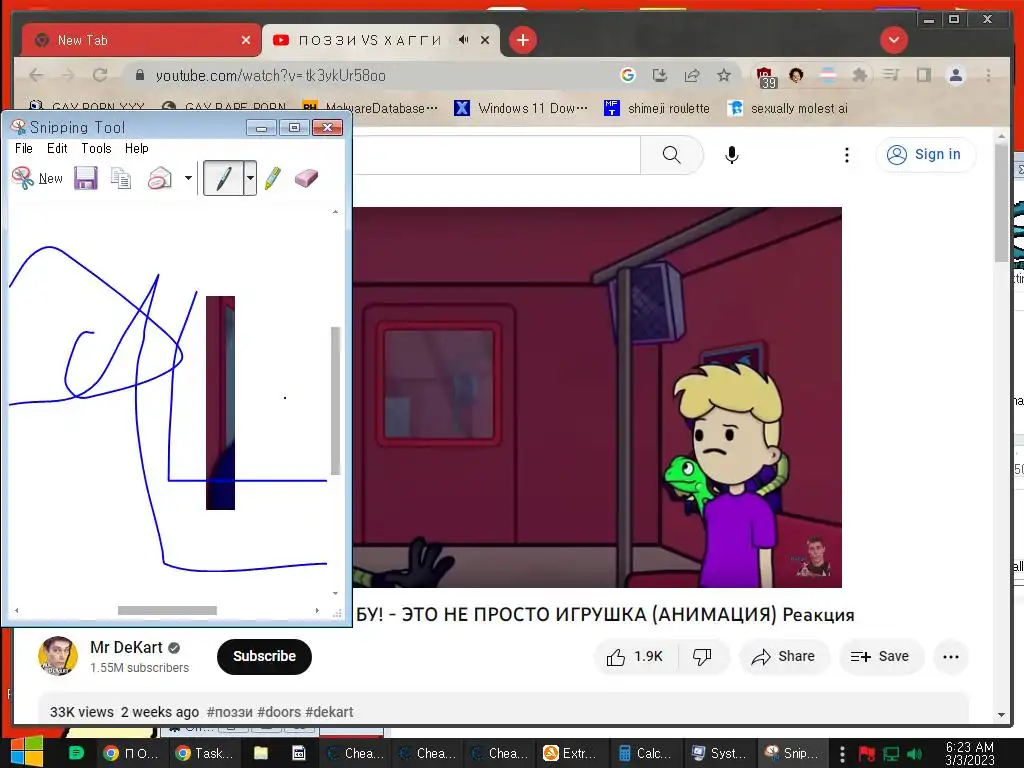
Task: Click the Snipping Tool scroll down arrow
Action: pyautogui.click(x=336, y=594)
